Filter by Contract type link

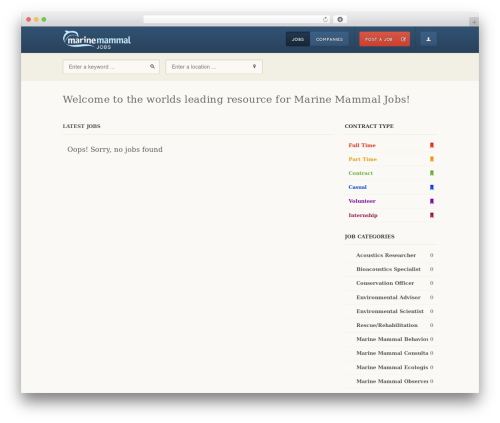click(361, 173)
